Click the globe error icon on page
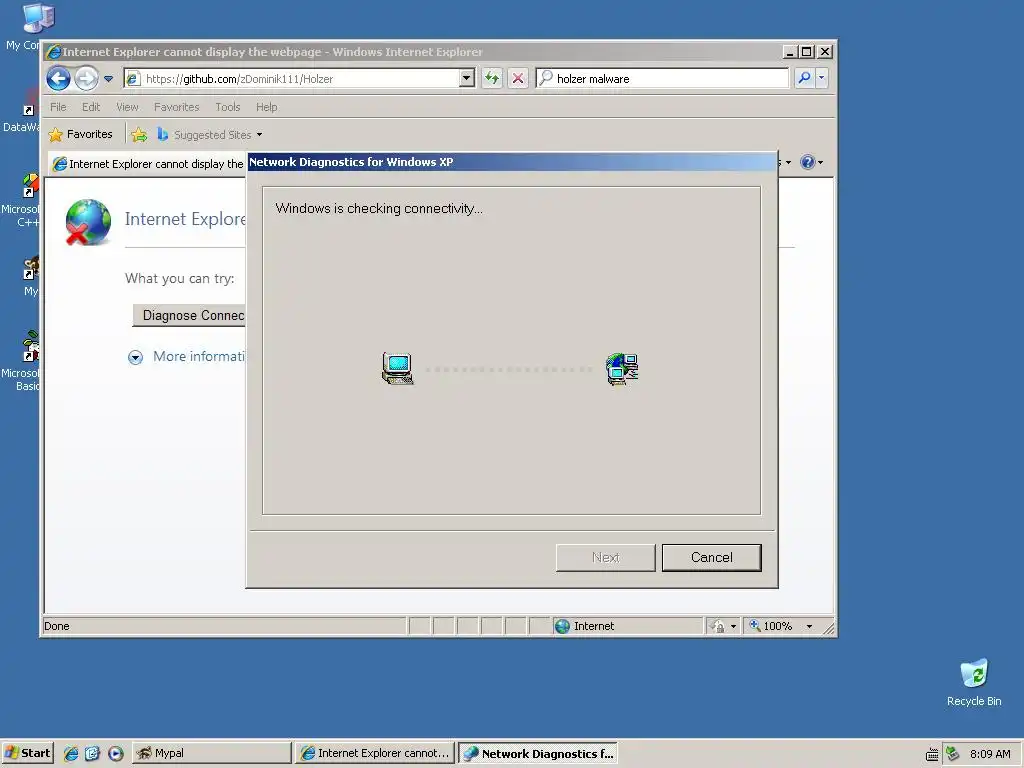Viewport: 1024px width, 768px height. point(88,223)
